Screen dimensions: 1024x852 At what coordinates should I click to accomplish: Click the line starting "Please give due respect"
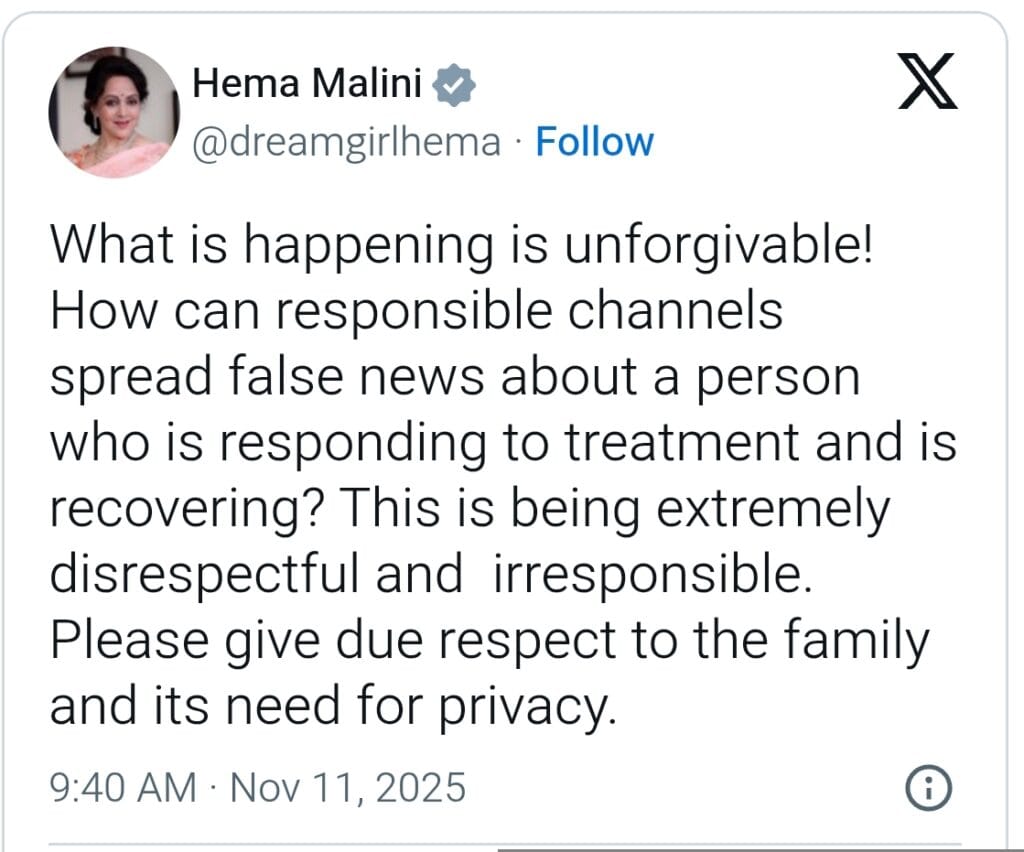(x=489, y=641)
